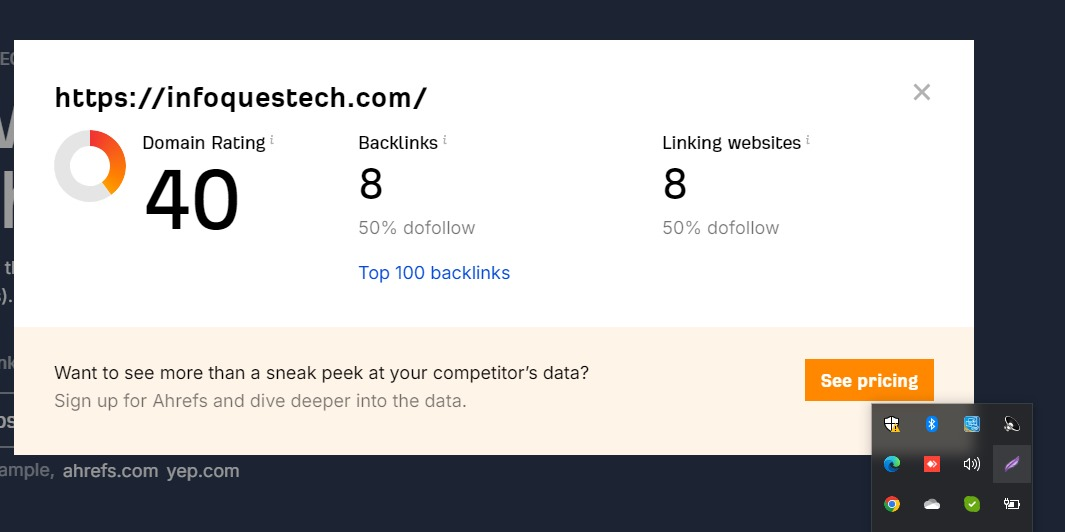The width and height of the screenshot is (1065, 532).
Task: Click the Domain Rating donut chart
Action: point(90,166)
